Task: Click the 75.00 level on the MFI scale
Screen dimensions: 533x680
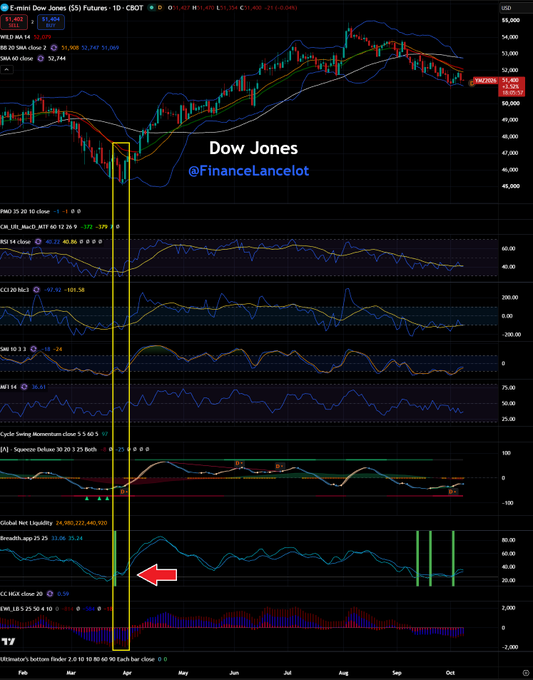Action: pos(508,388)
